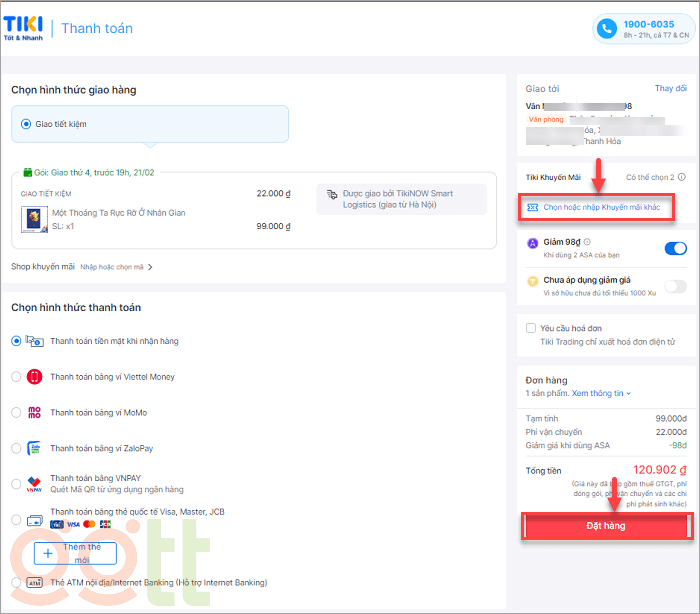Check the Yêu cầu hoá đơn checkbox

coord(531,327)
